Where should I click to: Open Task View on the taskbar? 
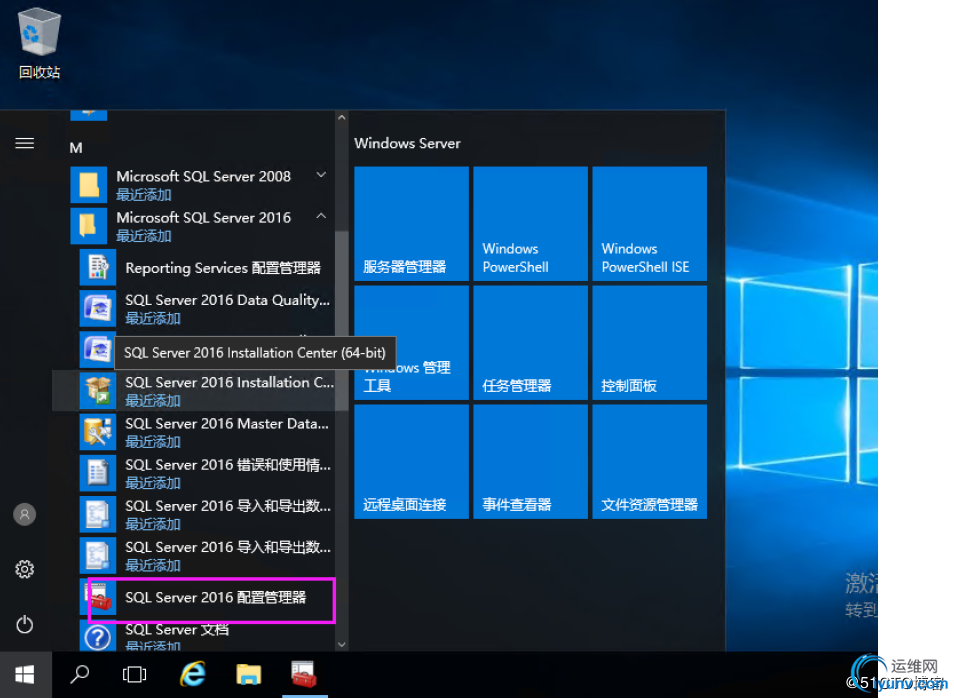[134, 674]
